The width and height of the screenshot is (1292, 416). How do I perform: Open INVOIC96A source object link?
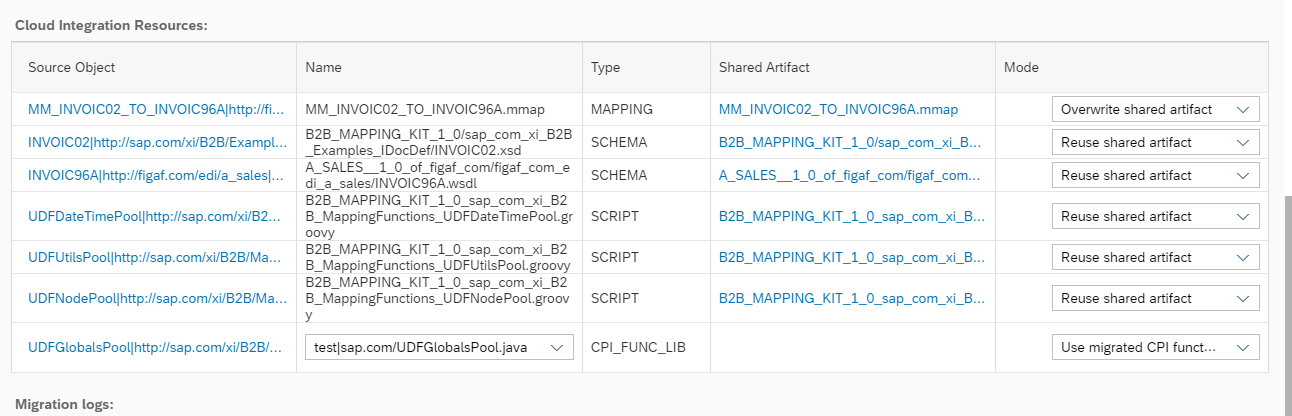point(157,175)
